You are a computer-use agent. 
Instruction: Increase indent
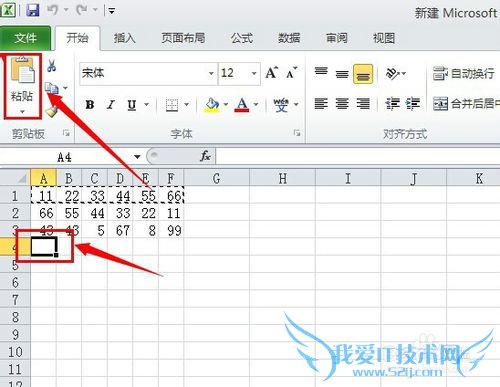413,104
